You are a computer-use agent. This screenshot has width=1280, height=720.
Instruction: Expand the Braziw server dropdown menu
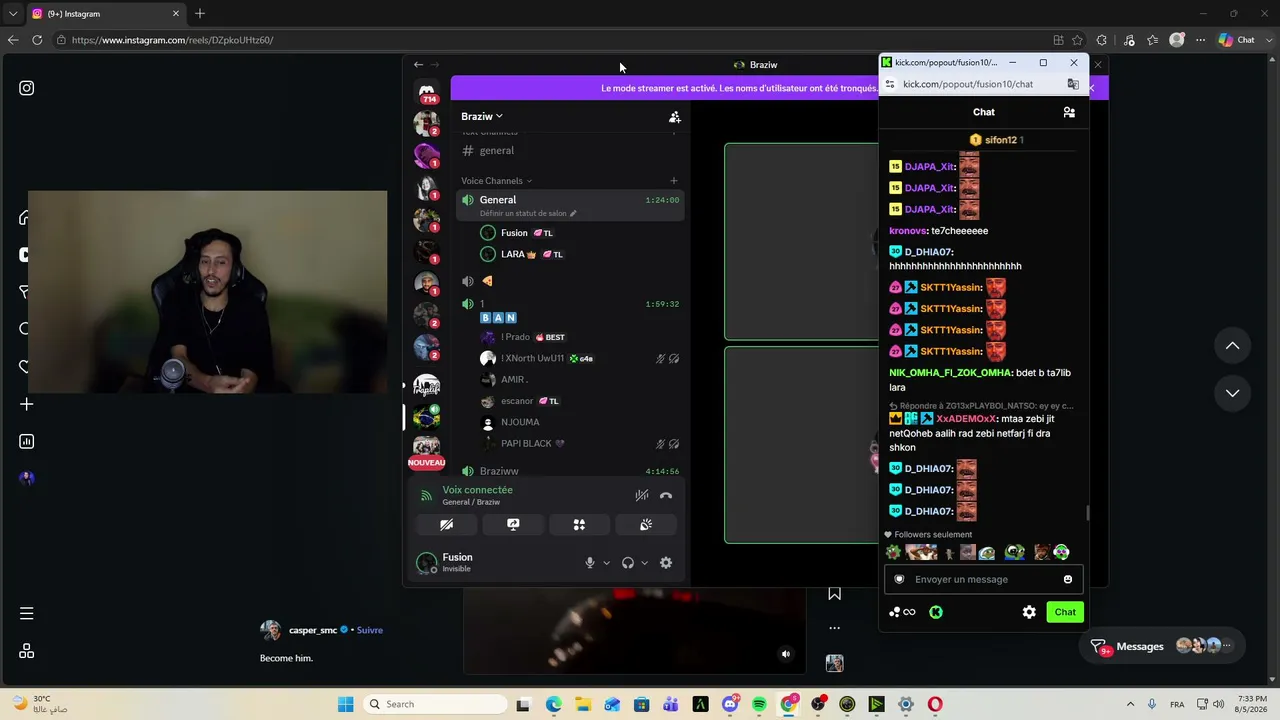click(x=482, y=117)
